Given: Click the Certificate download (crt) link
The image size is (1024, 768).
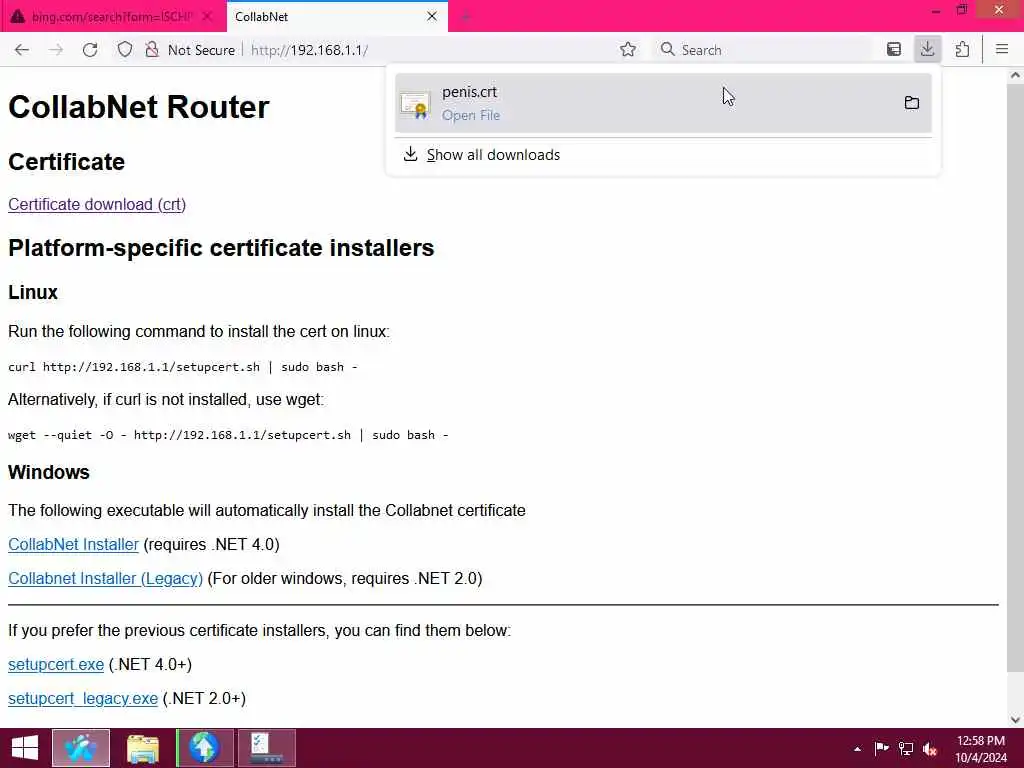Looking at the screenshot, I should pos(97,204).
